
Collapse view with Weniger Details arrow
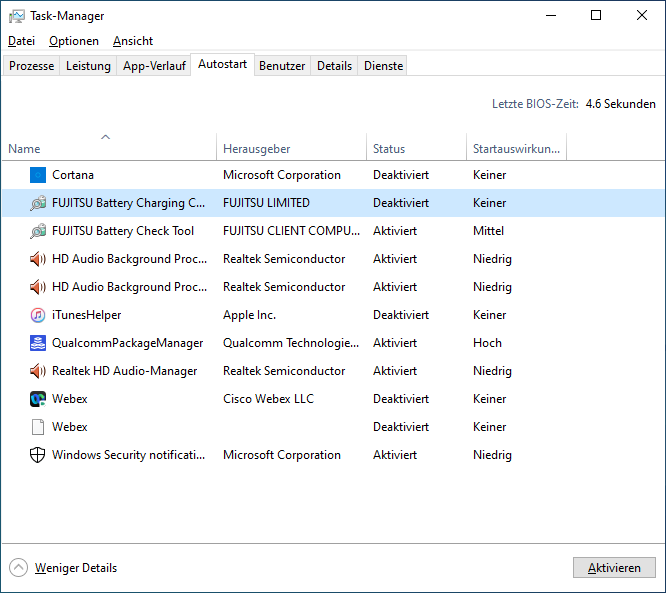point(18,568)
